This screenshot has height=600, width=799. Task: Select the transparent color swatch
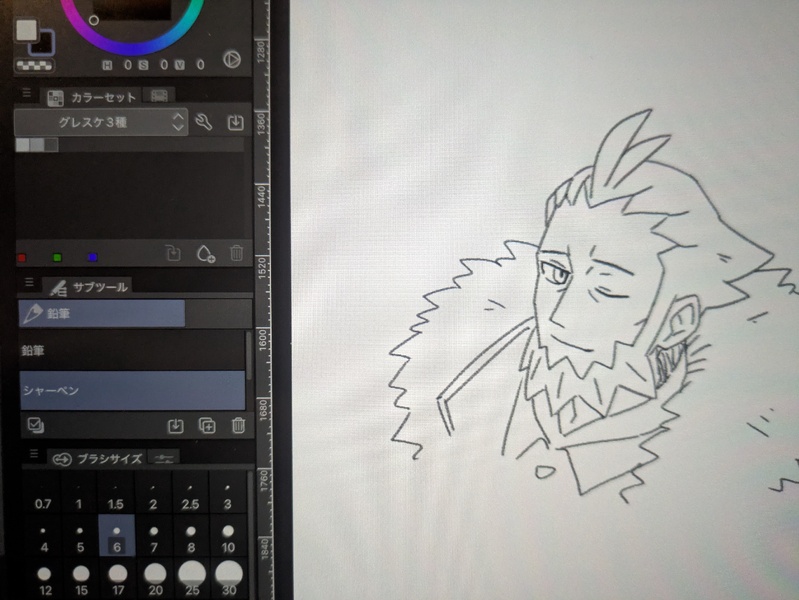[x=35, y=66]
